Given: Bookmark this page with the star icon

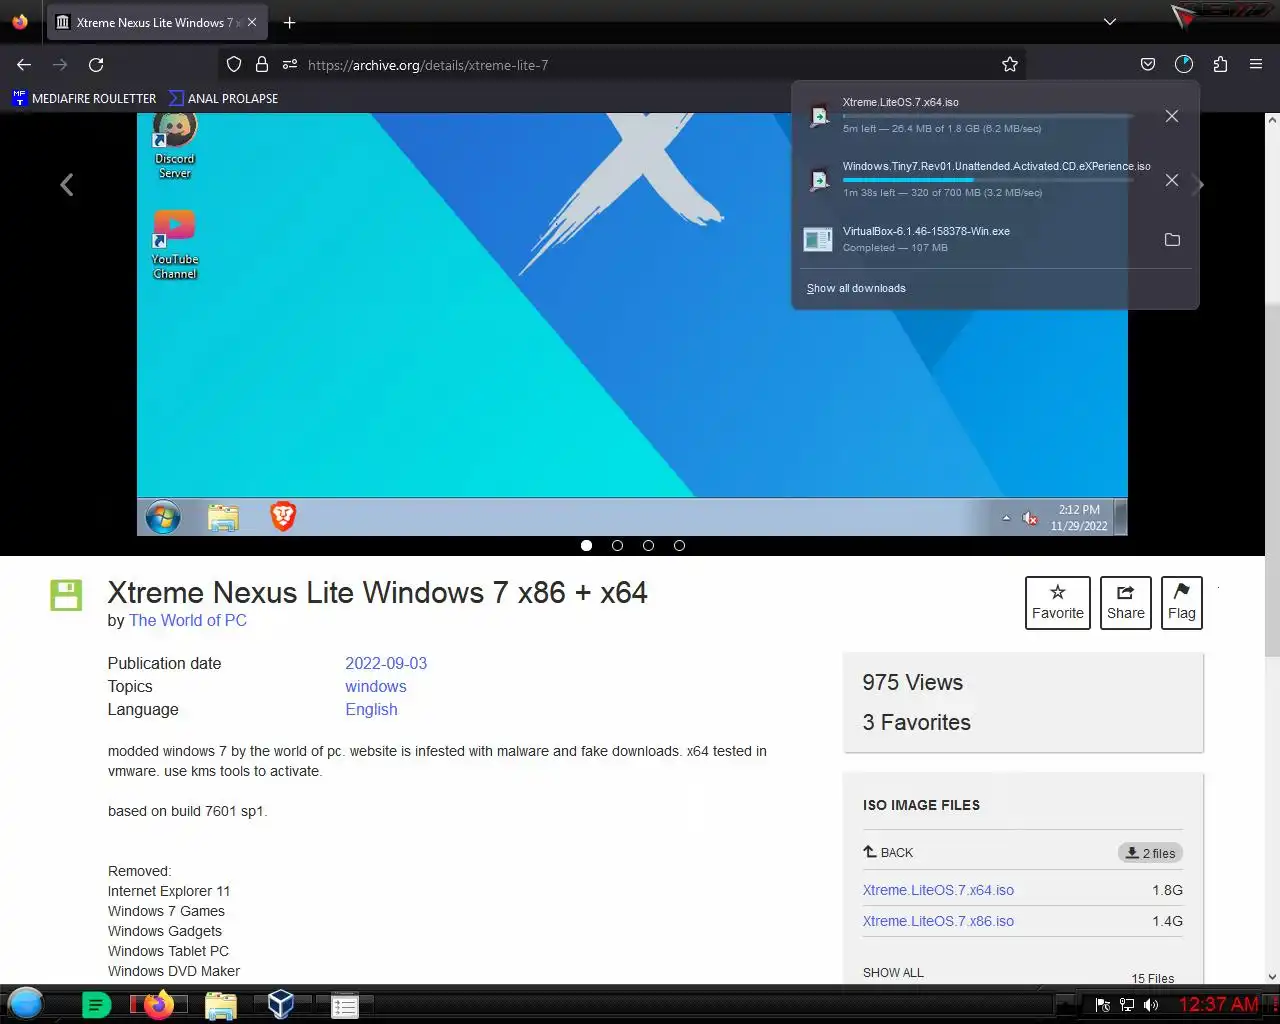Looking at the screenshot, I should tap(1010, 65).
